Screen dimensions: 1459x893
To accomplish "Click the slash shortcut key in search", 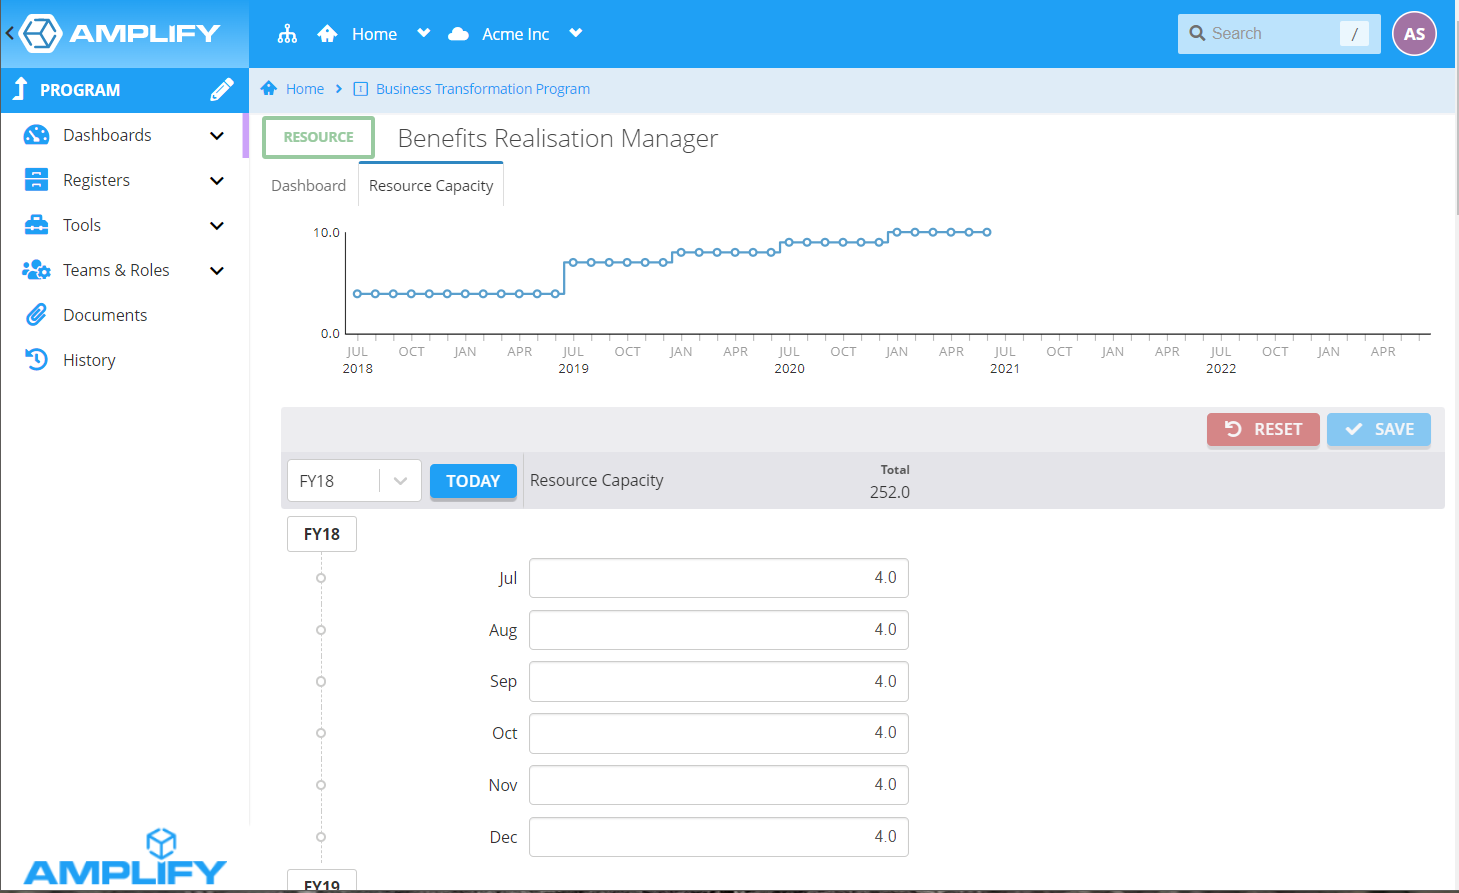I will (x=1354, y=34).
